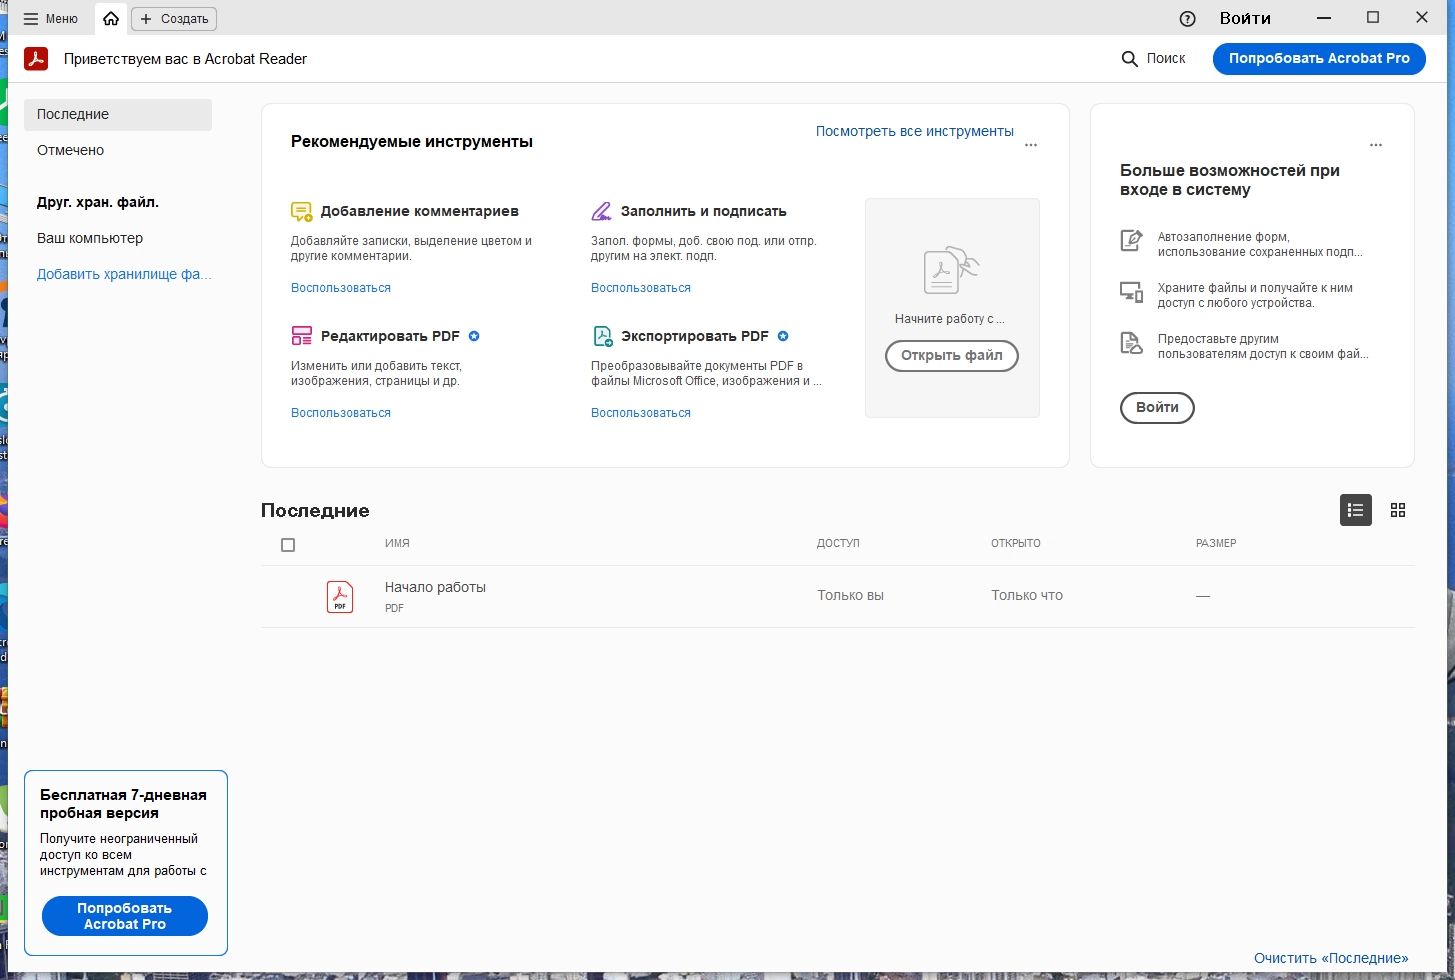1455x980 pixels.
Task: Click the Редактировать PDF icon
Action: pos(301,336)
